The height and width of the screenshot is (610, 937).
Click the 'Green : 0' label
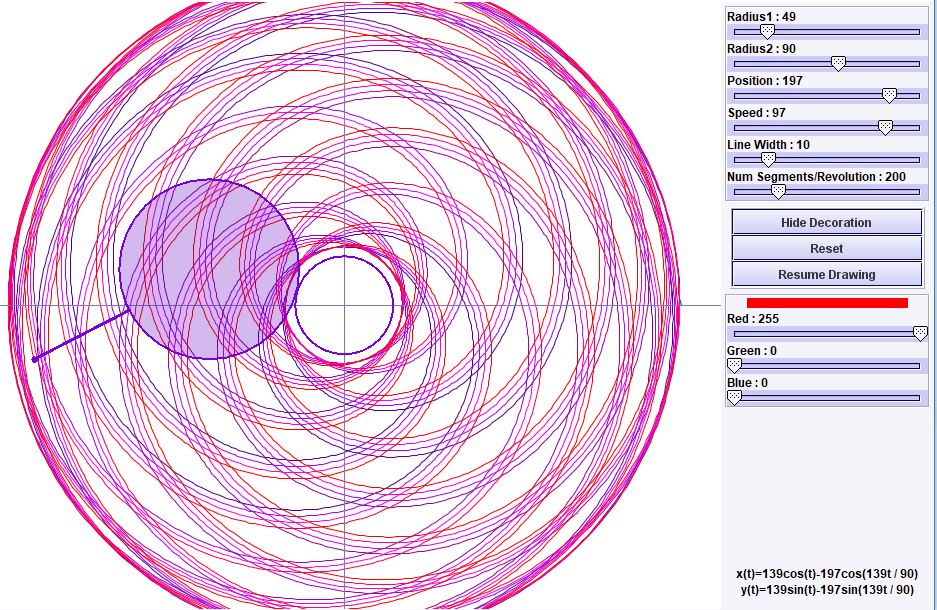(x=752, y=351)
